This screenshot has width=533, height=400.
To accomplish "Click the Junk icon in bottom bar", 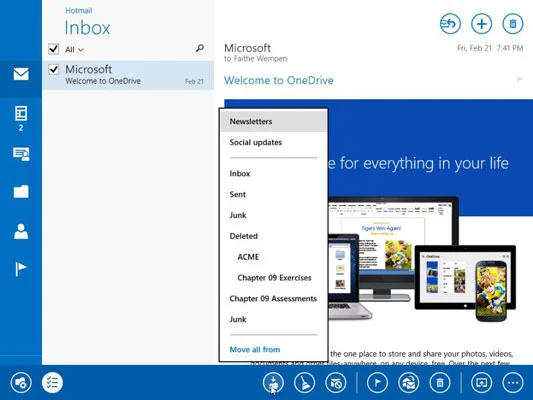I will (336, 383).
